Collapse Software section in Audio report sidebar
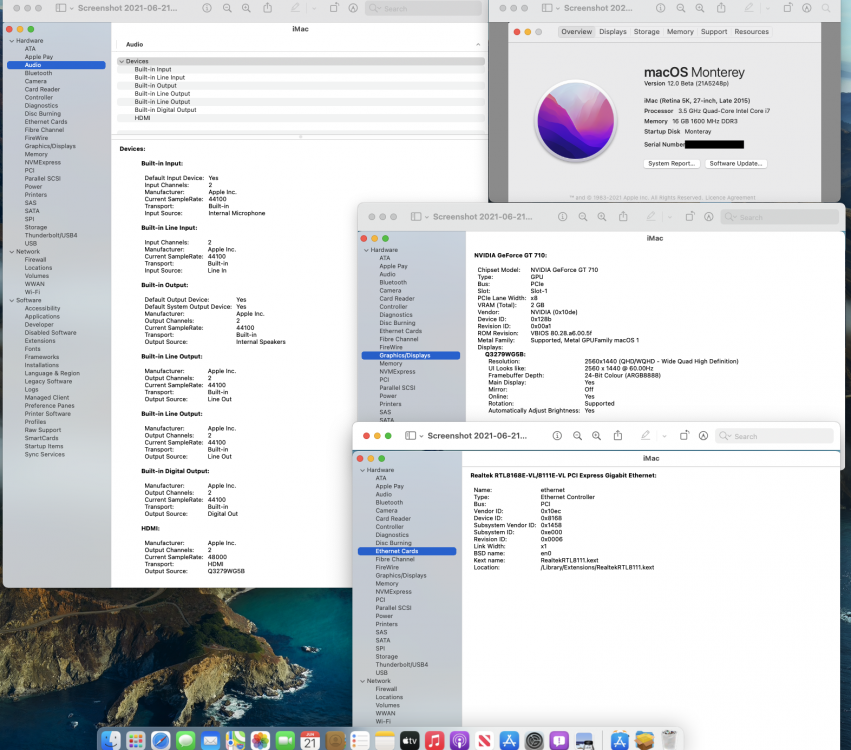The width and height of the screenshot is (851, 750). click(12, 300)
